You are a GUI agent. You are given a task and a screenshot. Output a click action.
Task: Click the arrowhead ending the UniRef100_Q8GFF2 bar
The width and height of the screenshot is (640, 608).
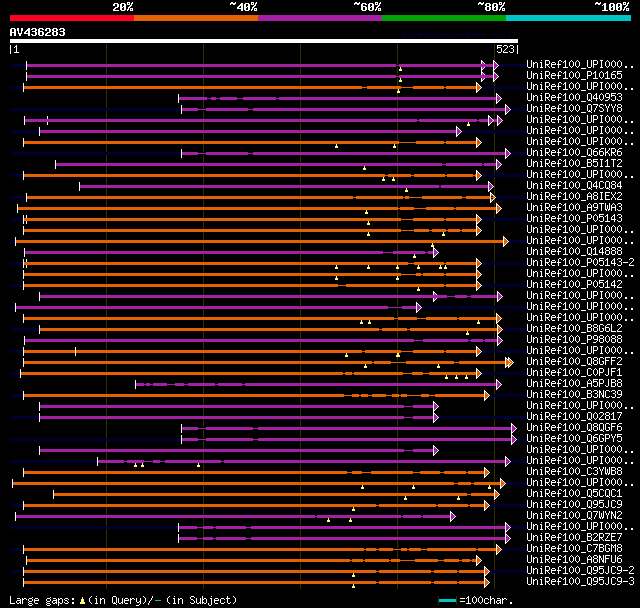tap(509, 362)
